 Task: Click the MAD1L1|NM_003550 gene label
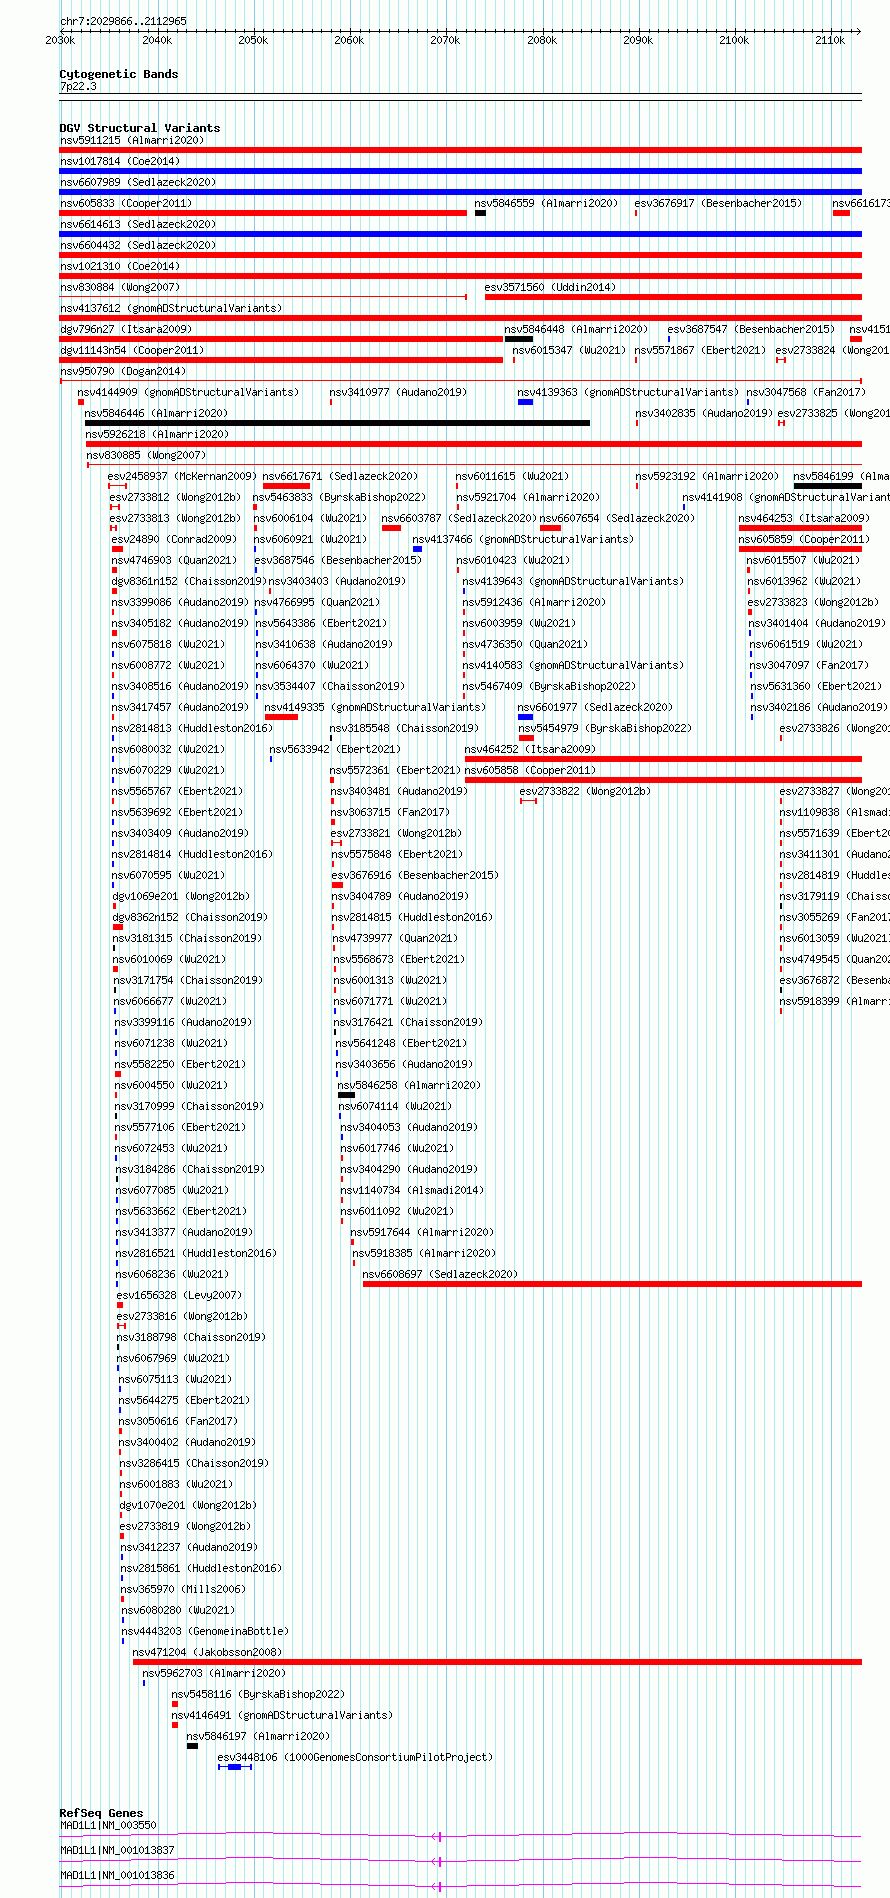point(108,1825)
